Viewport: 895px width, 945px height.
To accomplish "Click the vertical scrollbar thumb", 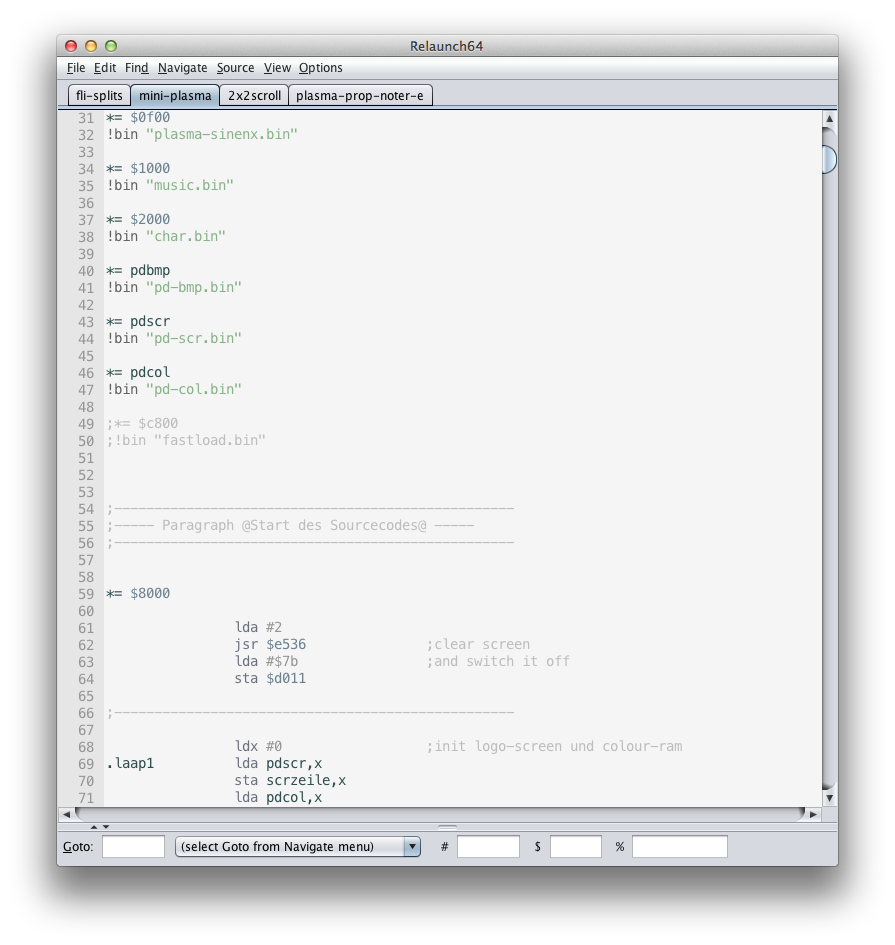I will [x=828, y=159].
